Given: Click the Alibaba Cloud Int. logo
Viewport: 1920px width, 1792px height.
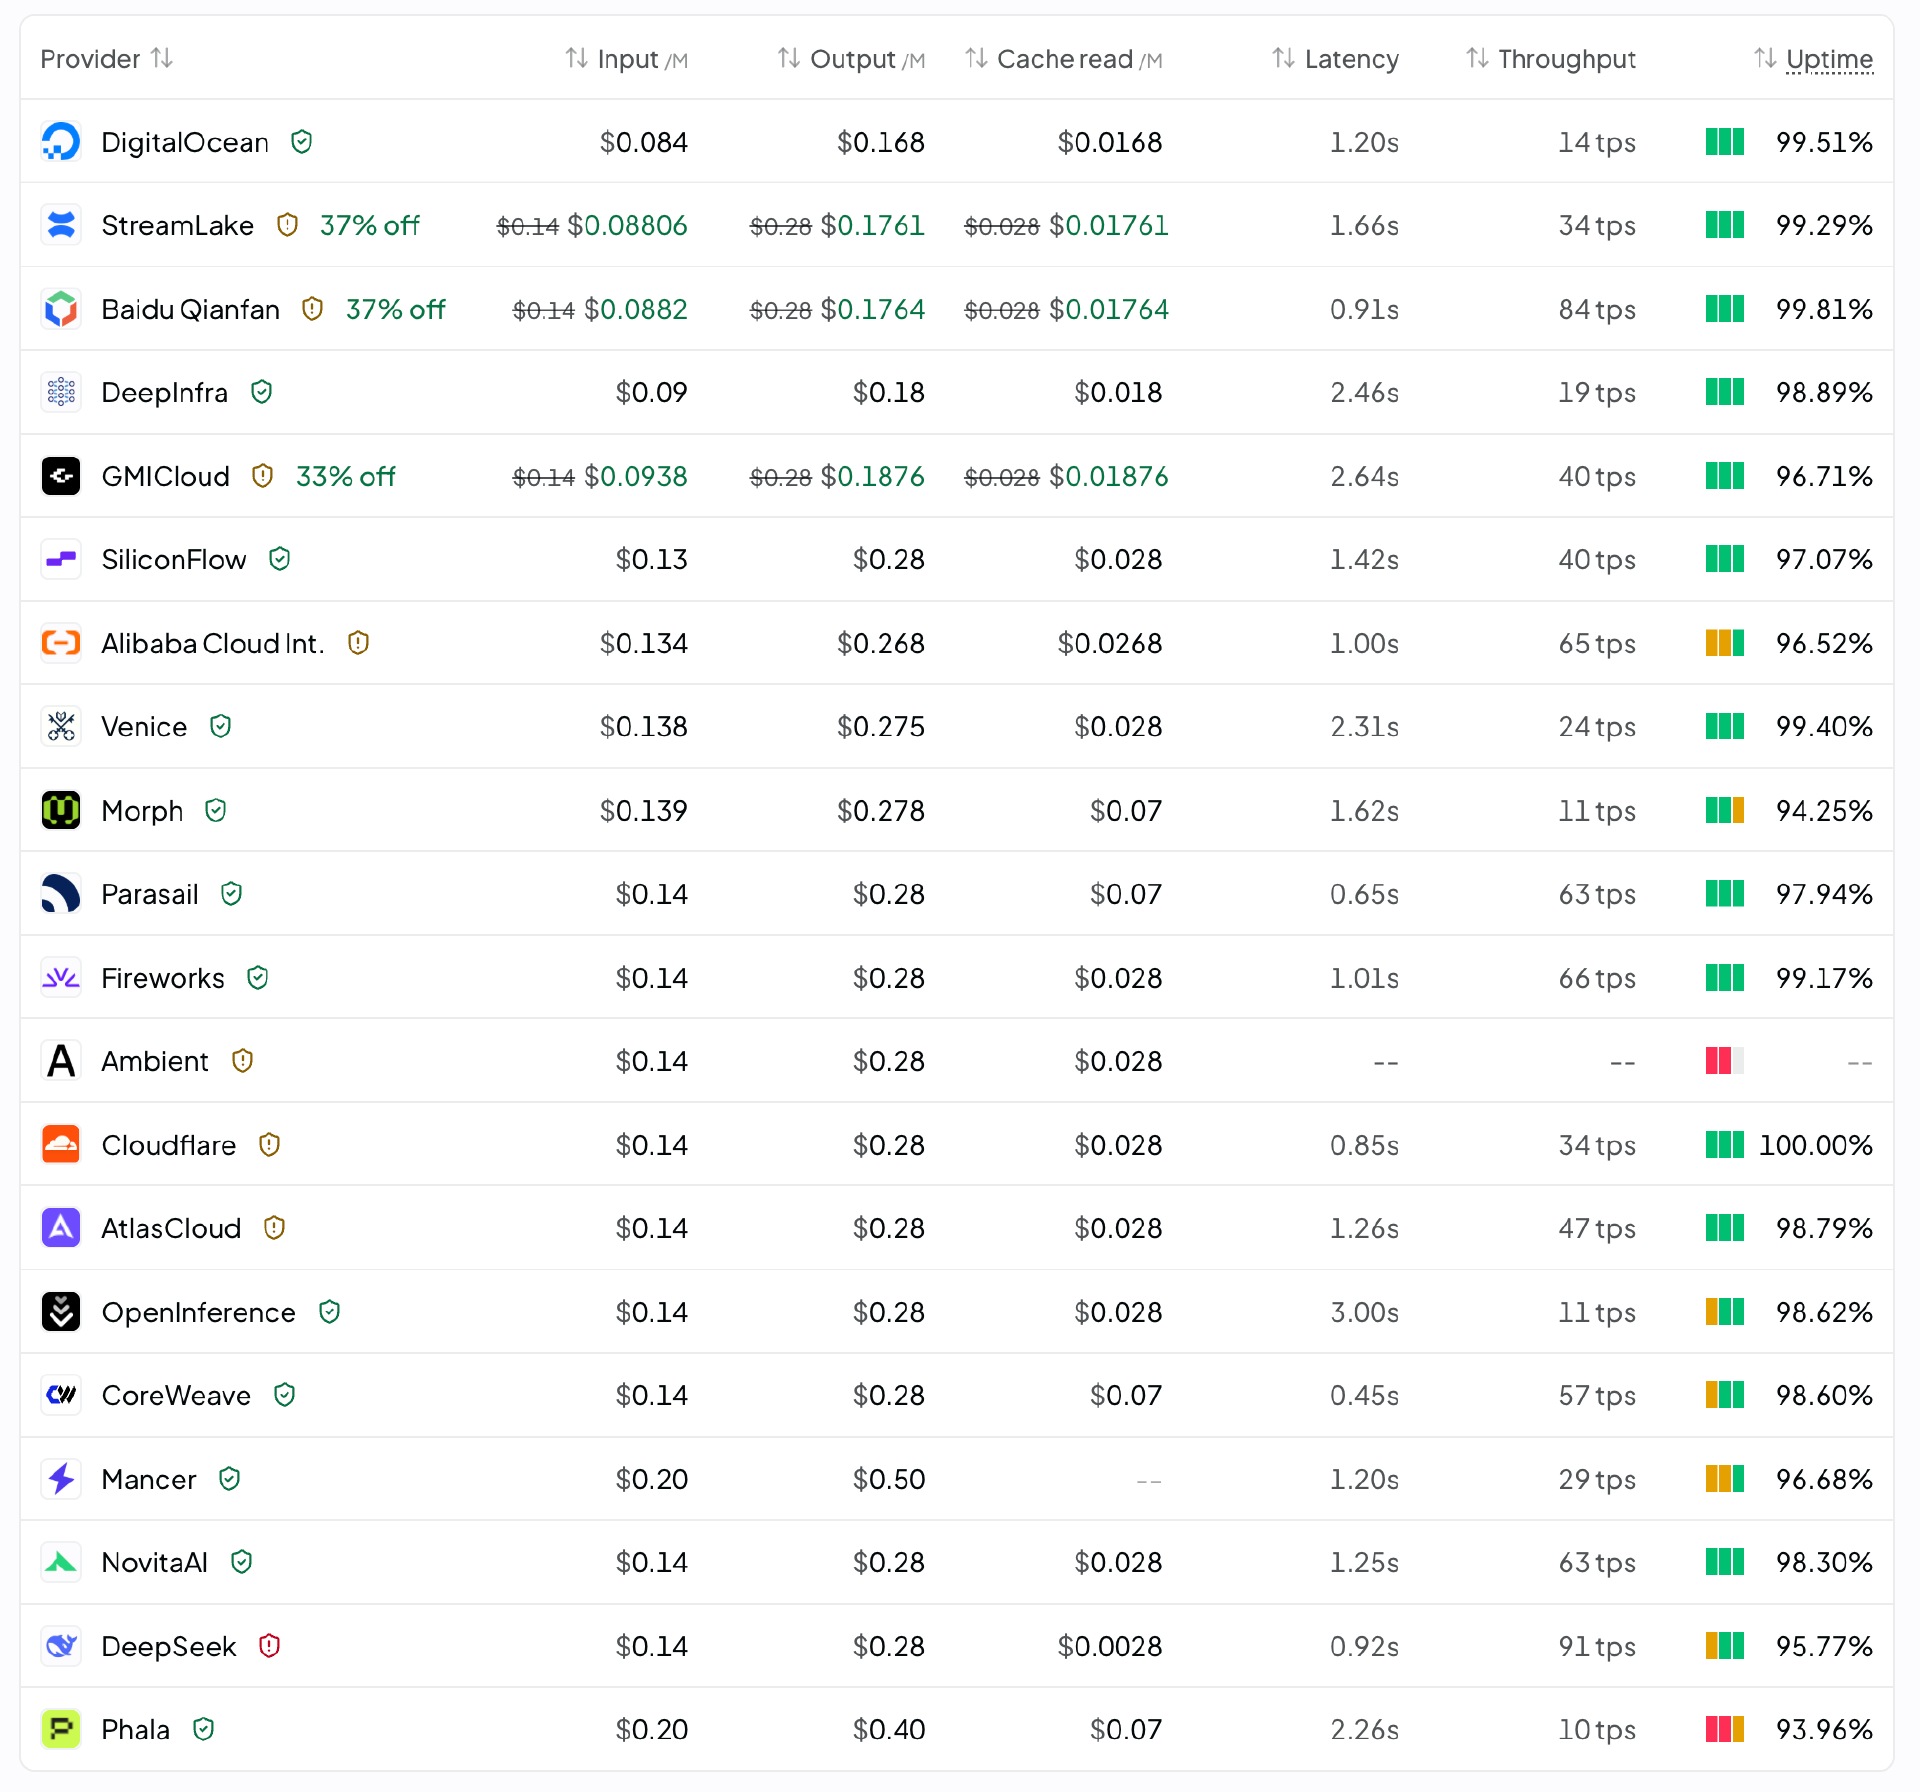Looking at the screenshot, I should pos(61,643).
